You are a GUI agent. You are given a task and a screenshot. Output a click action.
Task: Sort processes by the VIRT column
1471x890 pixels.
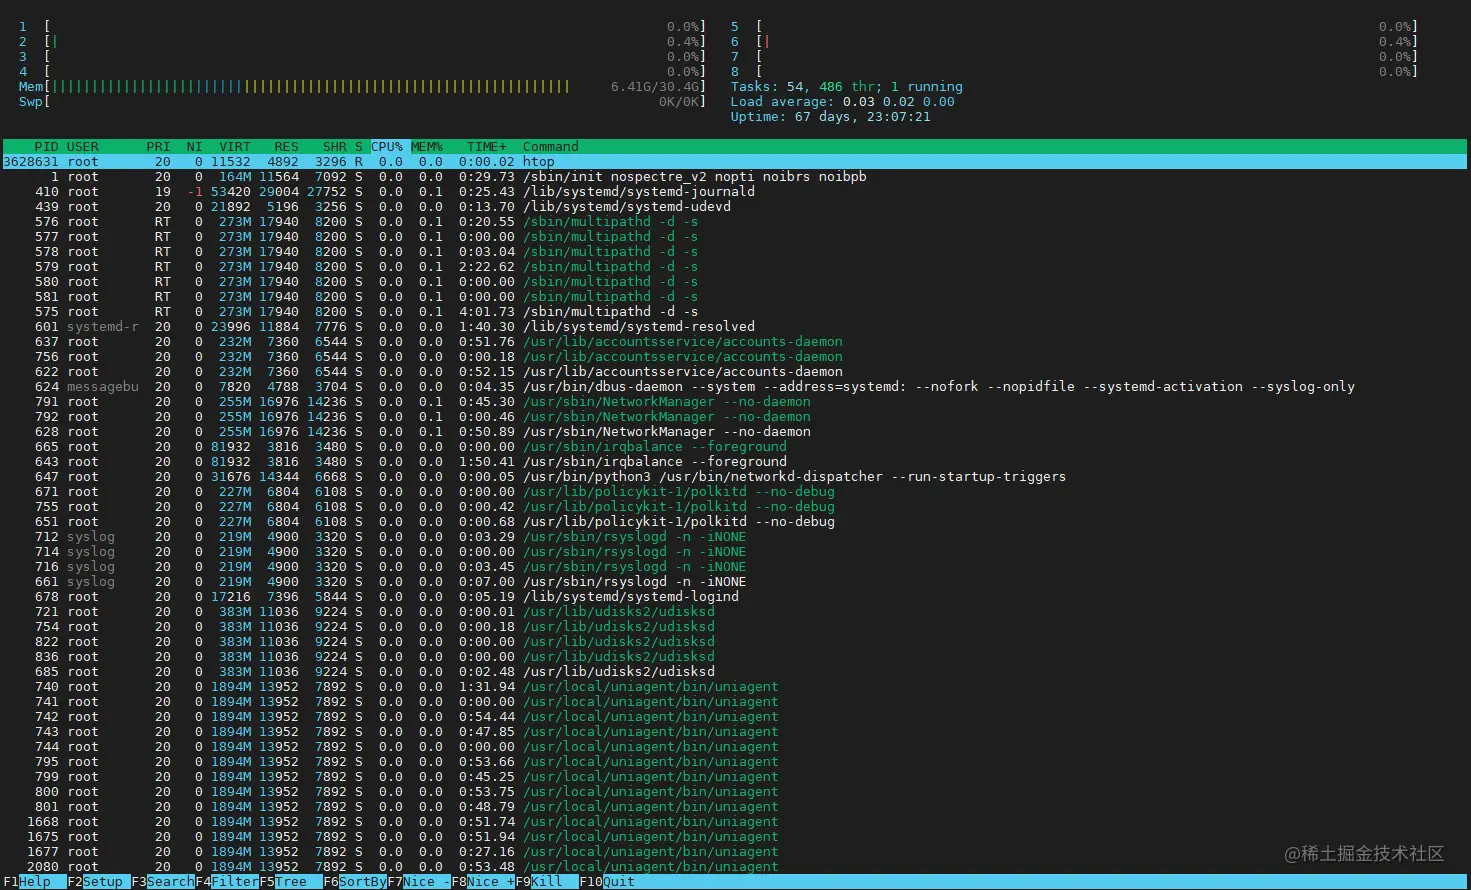tap(235, 147)
